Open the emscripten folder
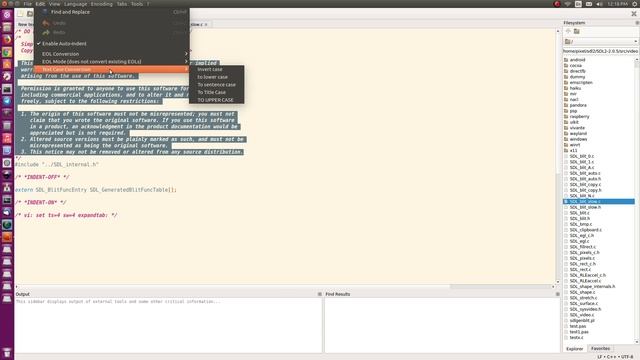 coord(581,82)
